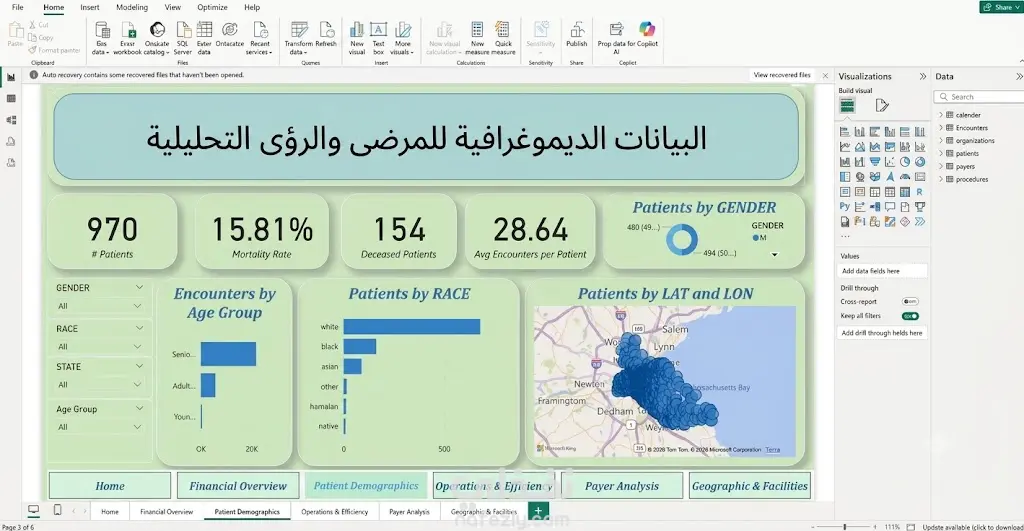The image size is (1024, 531).
Task: Select the trophy metrics visual icon
Action: pos(920,207)
